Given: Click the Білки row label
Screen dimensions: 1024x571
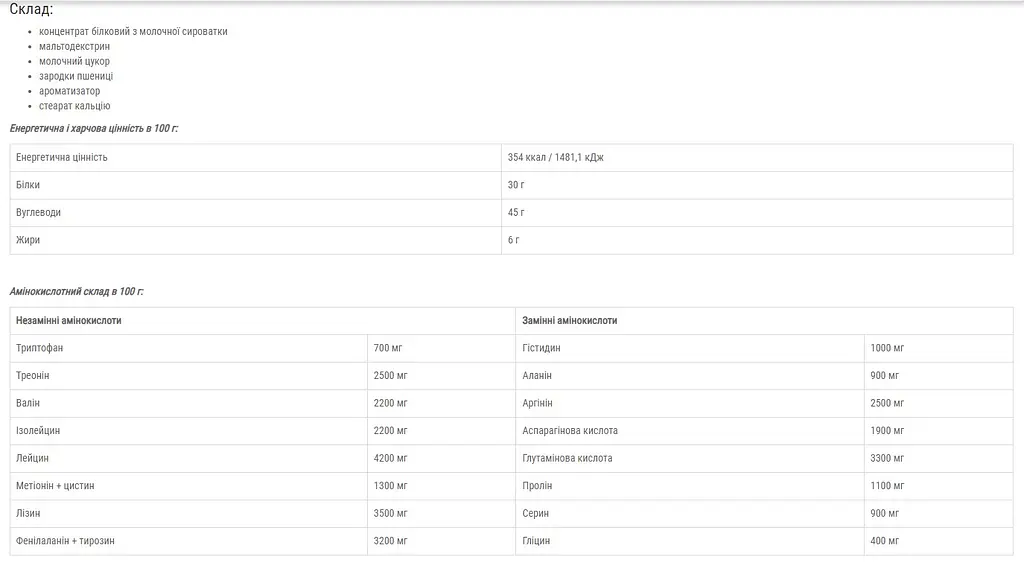Looking at the screenshot, I should coord(28,185).
